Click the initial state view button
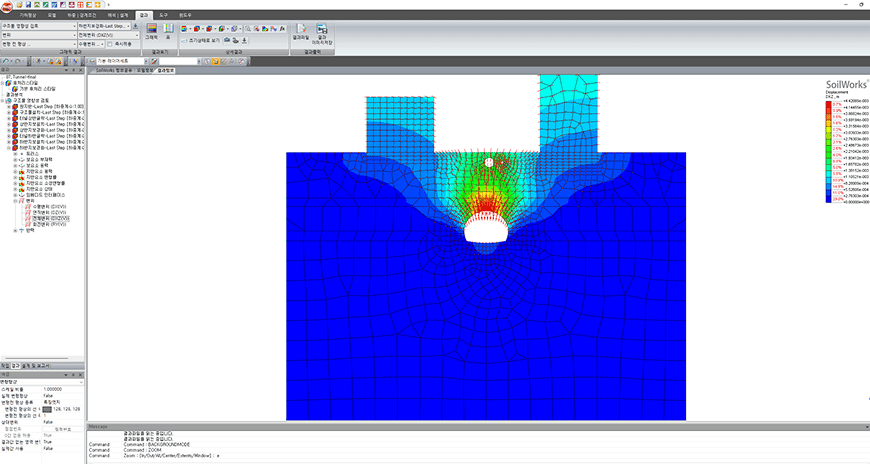Screen dimensions: 870x464 [201, 41]
